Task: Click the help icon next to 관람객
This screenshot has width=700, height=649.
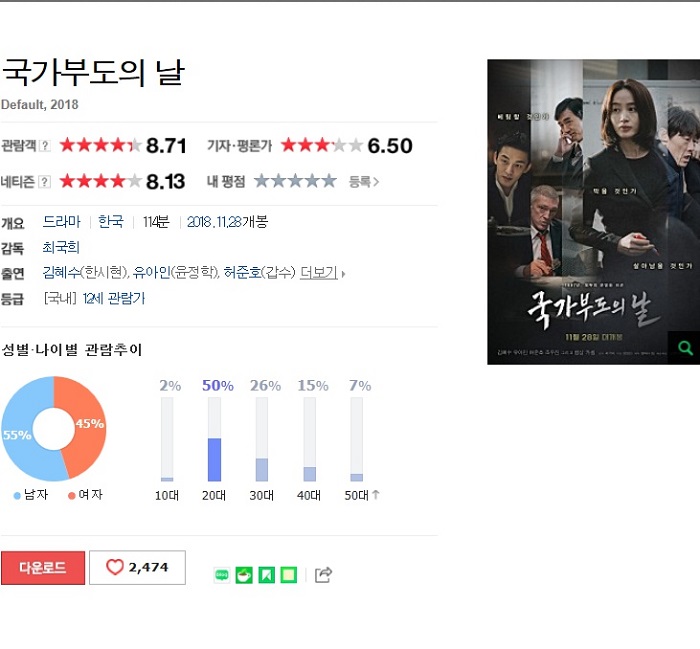Action: pos(45,146)
